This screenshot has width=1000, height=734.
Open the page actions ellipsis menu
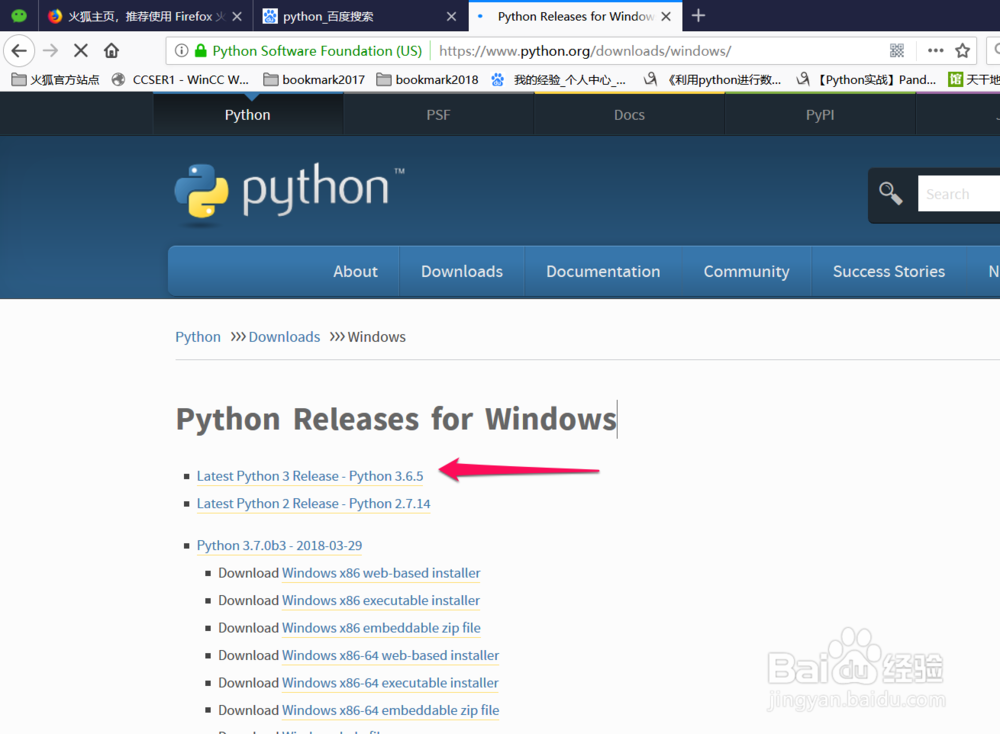pyautogui.click(x=934, y=50)
